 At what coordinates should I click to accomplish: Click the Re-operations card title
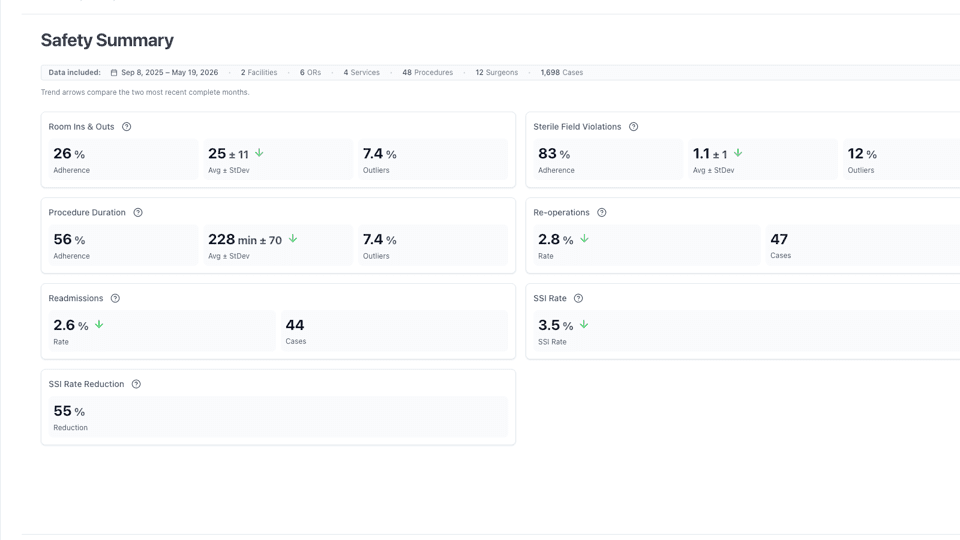[x=561, y=212]
